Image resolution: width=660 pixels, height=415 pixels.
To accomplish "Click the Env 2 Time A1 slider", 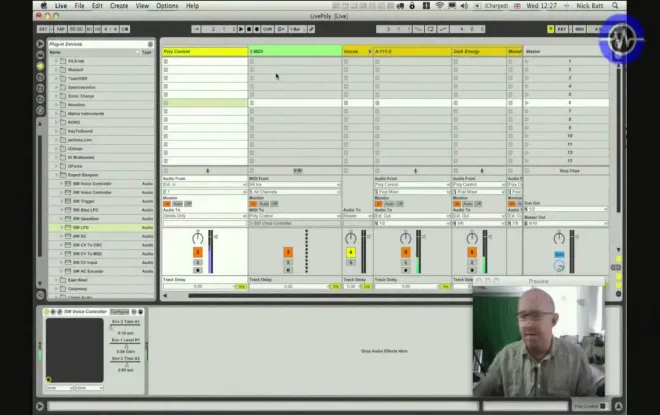I will (125, 326).
